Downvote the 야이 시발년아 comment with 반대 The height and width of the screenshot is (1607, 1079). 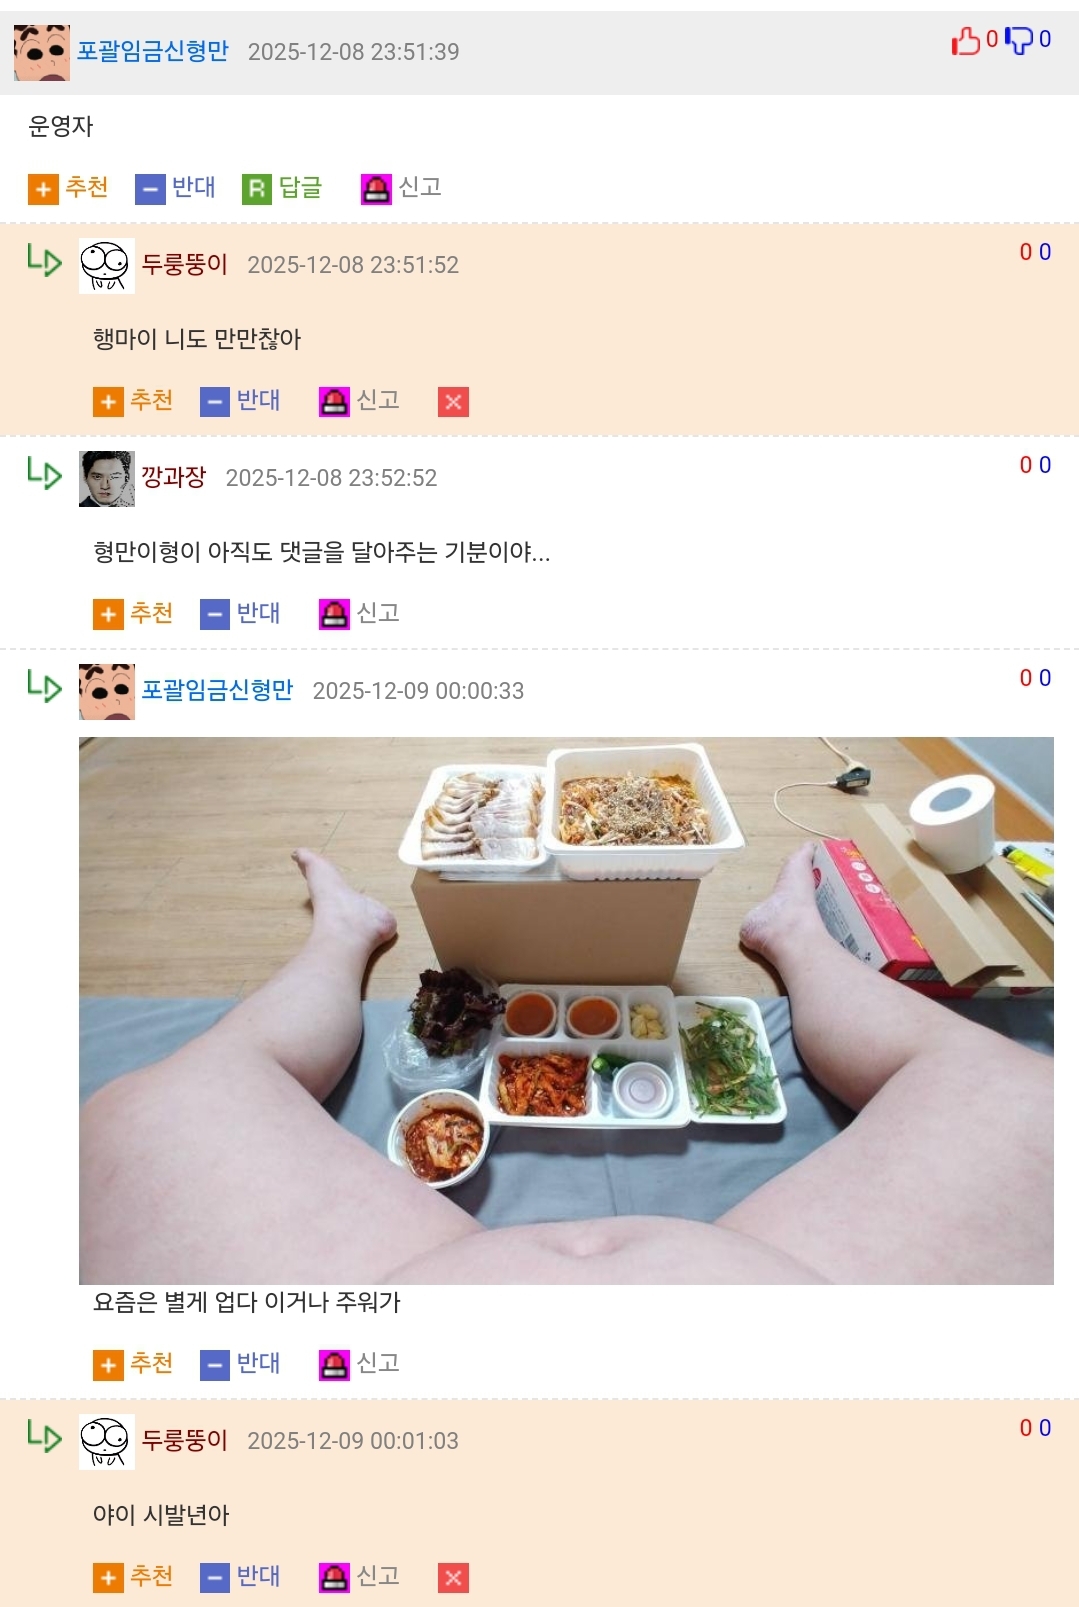coord(240,1577)
